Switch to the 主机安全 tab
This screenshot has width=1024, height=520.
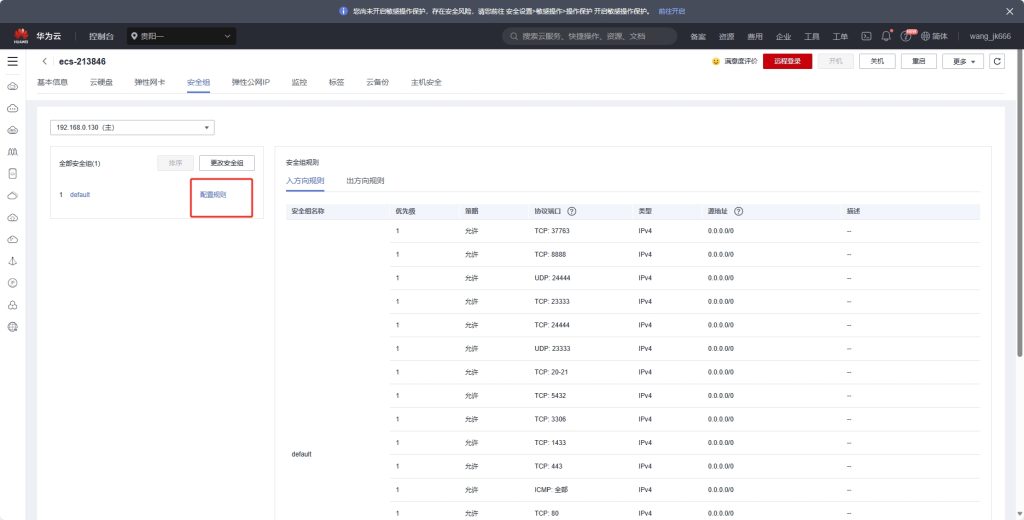tap(426, 82)
